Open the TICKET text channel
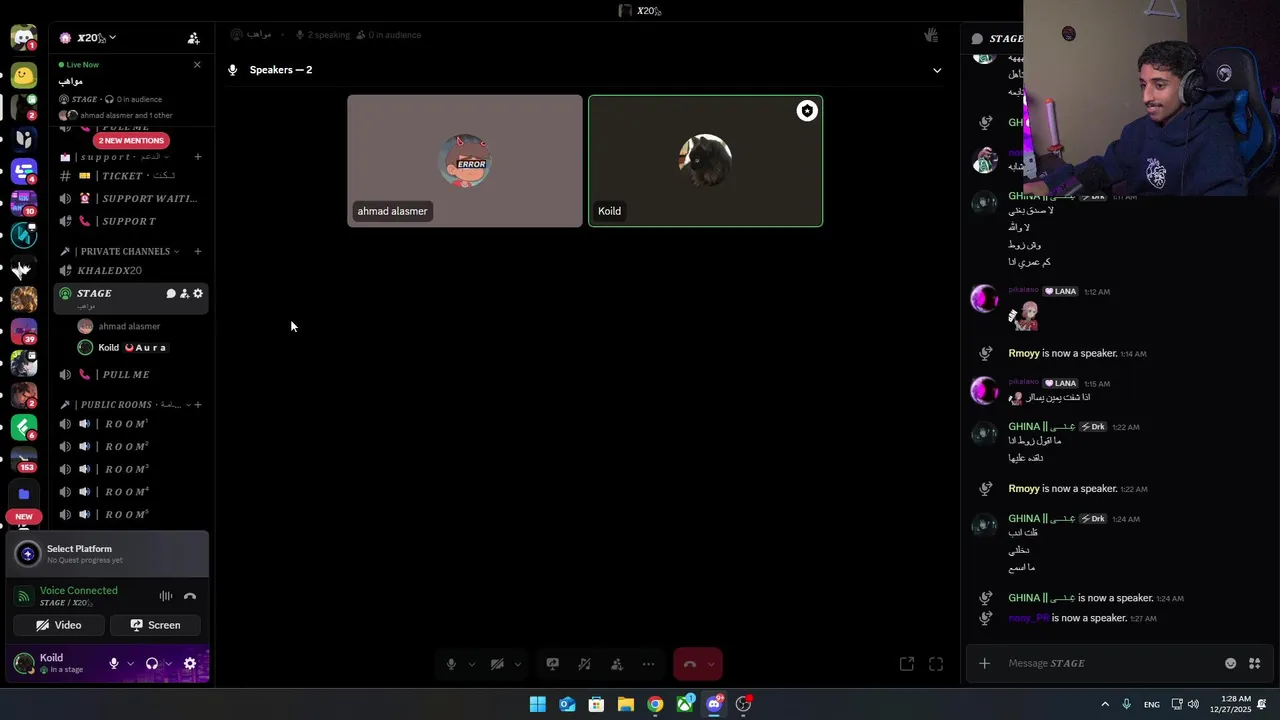This screenshot has height=720, width=1280. [x=131, y=176]
